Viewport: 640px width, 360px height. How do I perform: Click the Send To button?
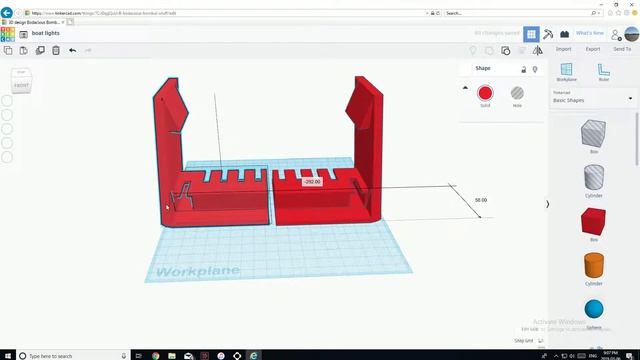(622, 49)
